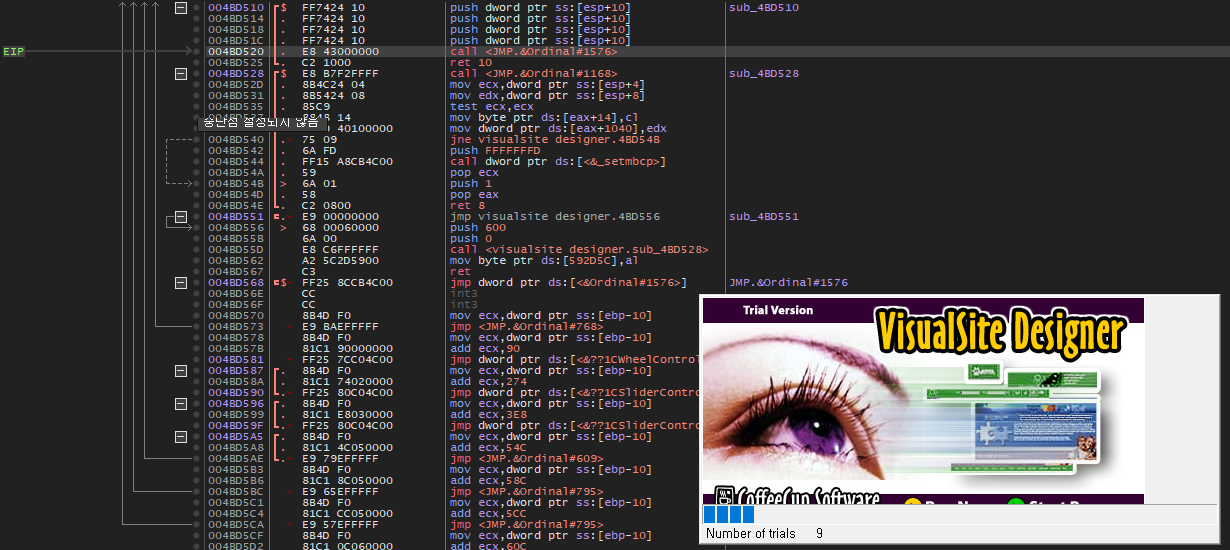The image size is (1230, 550).
Task: Select "mov byte ptr ds:[592D5C],al" instruction
Action: click(x=543, y=260)
